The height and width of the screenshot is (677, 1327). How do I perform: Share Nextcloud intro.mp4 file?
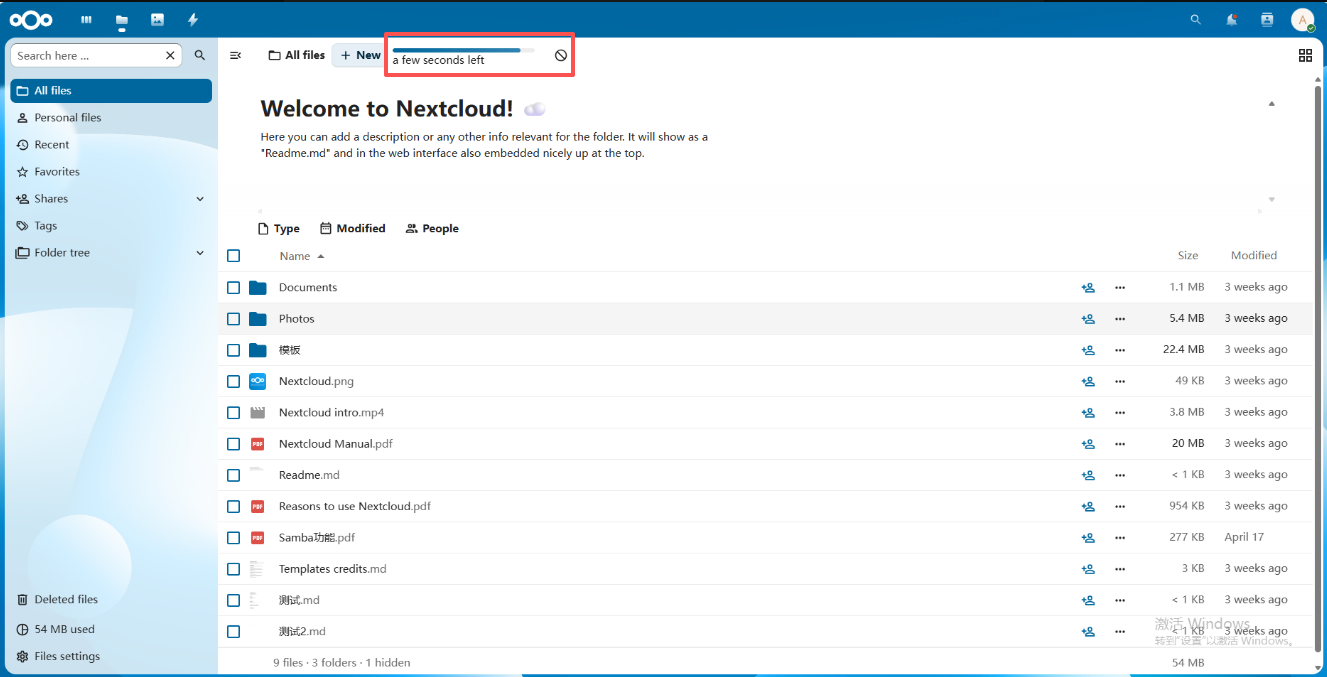(1088, 412)
